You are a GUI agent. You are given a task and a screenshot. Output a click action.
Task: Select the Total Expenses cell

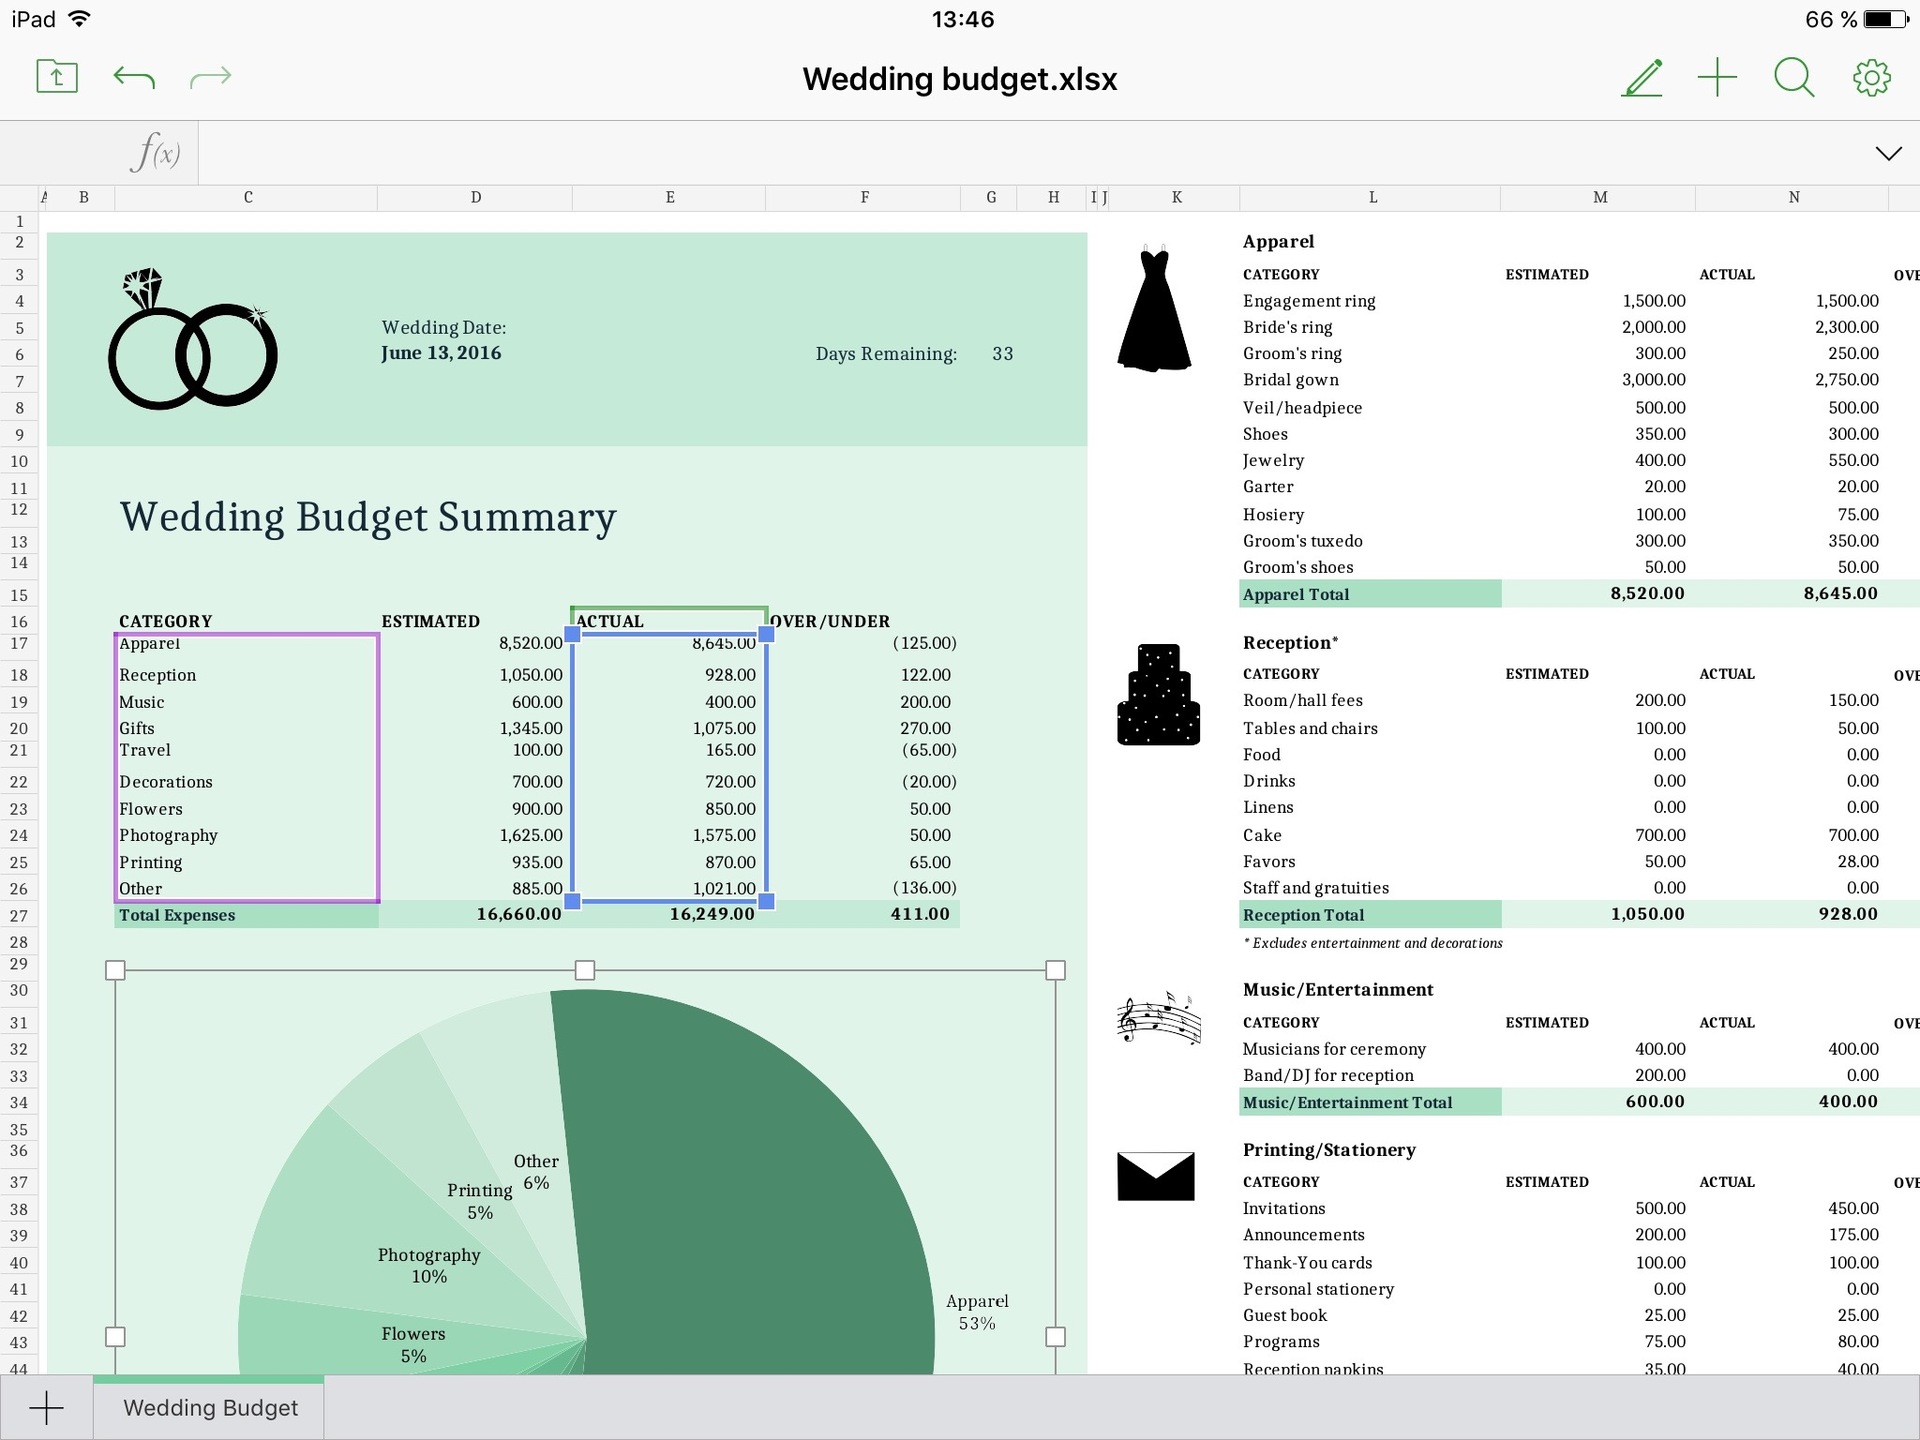177,914
